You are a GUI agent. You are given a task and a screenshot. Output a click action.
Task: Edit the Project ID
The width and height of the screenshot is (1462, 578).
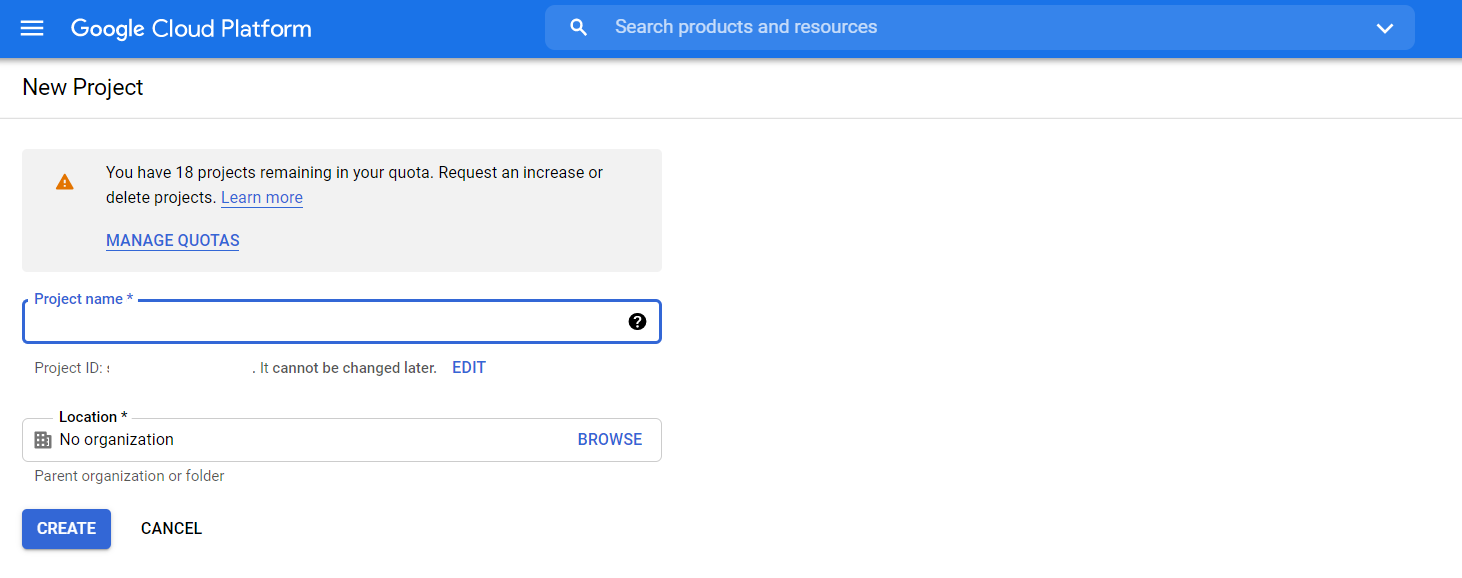click(468, 368)
